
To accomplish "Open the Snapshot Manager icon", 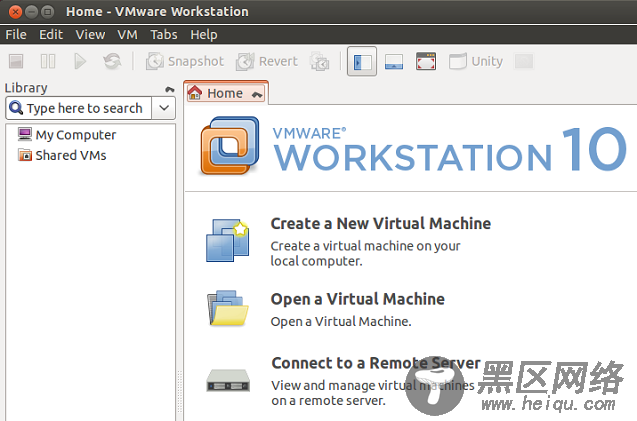I will [319, 61].
